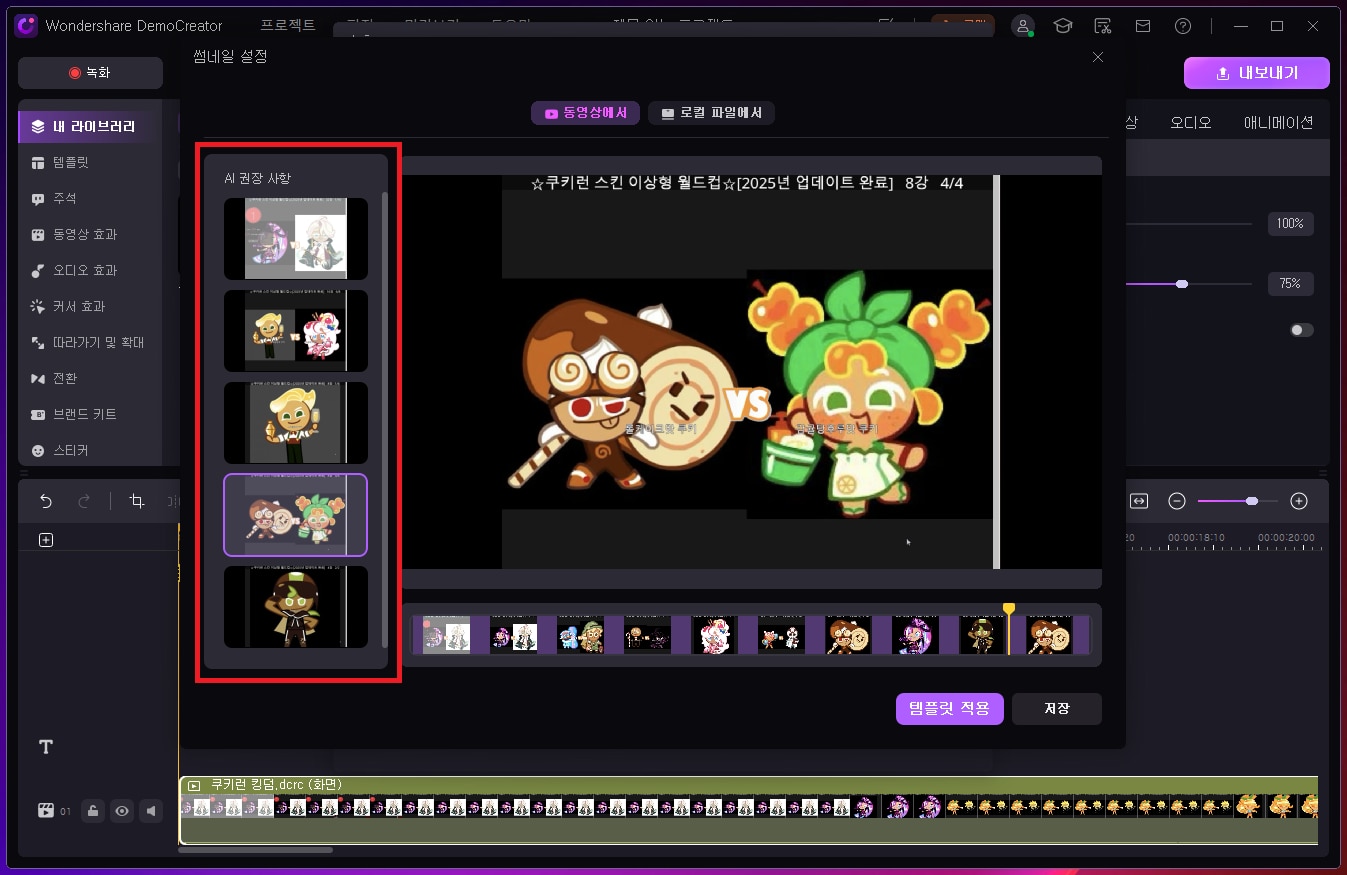Click the redo arrow icon
Image resolution: width=1347 pixels, height=875 pixels.
84,501
